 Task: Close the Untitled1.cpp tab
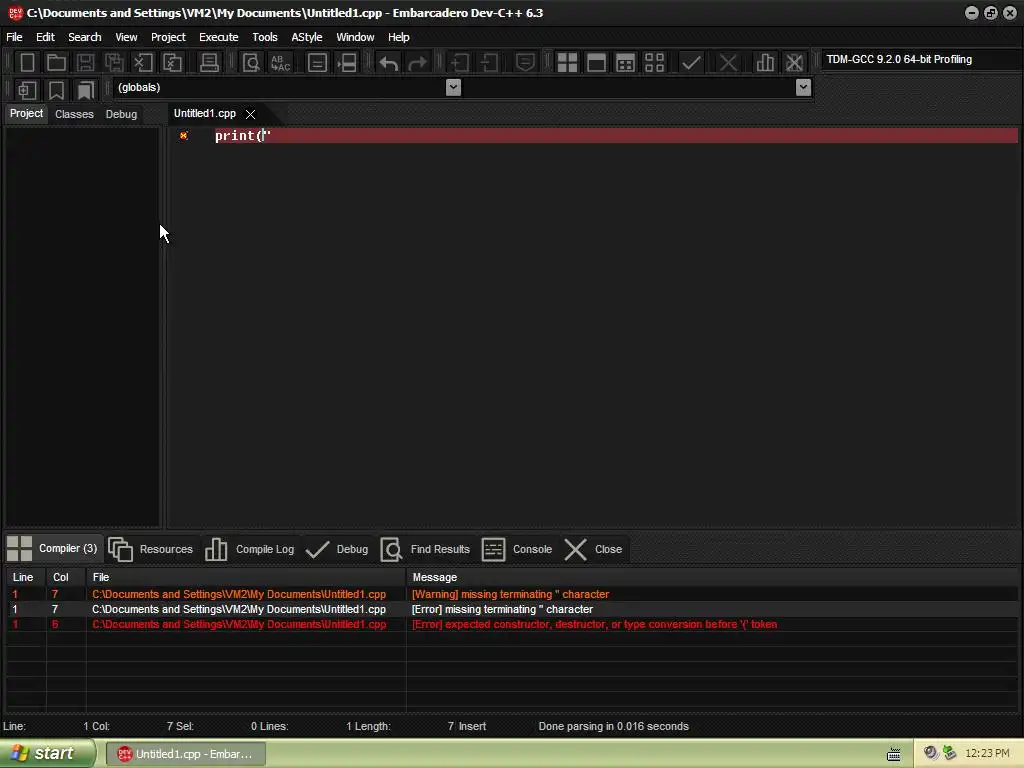250,114
